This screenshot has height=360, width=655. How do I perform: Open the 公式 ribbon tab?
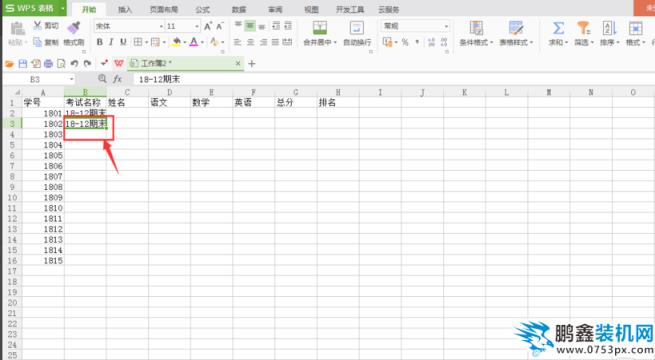203,9
